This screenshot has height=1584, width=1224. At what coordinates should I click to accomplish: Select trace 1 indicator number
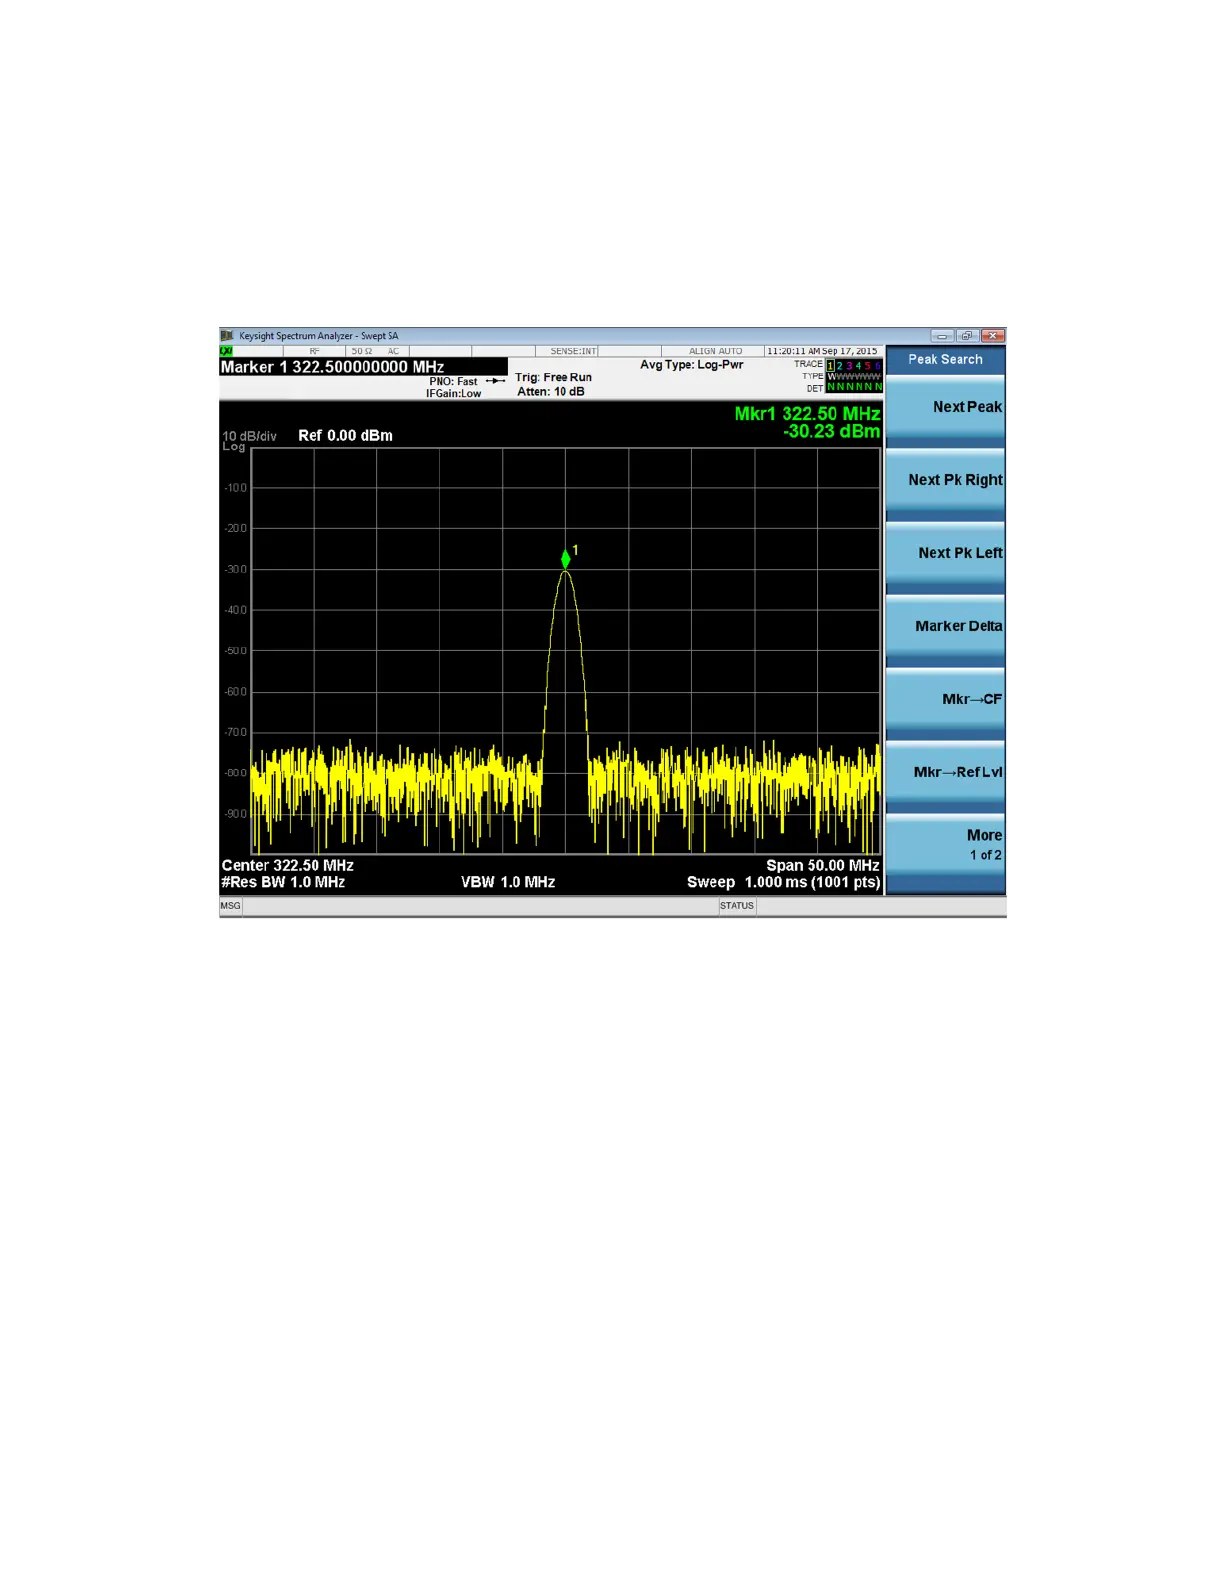[x=830, y=365]
